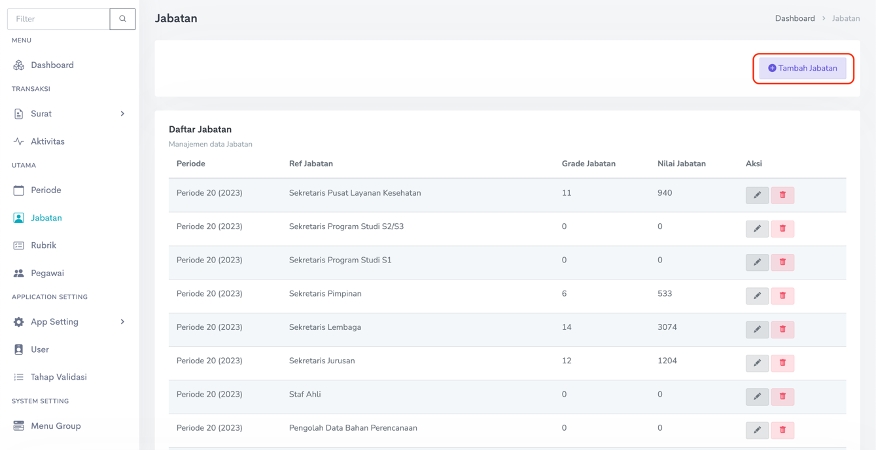Expand the App Setting submenu
This screenshot has width=876, height=450.
click(x=122, y=322)
